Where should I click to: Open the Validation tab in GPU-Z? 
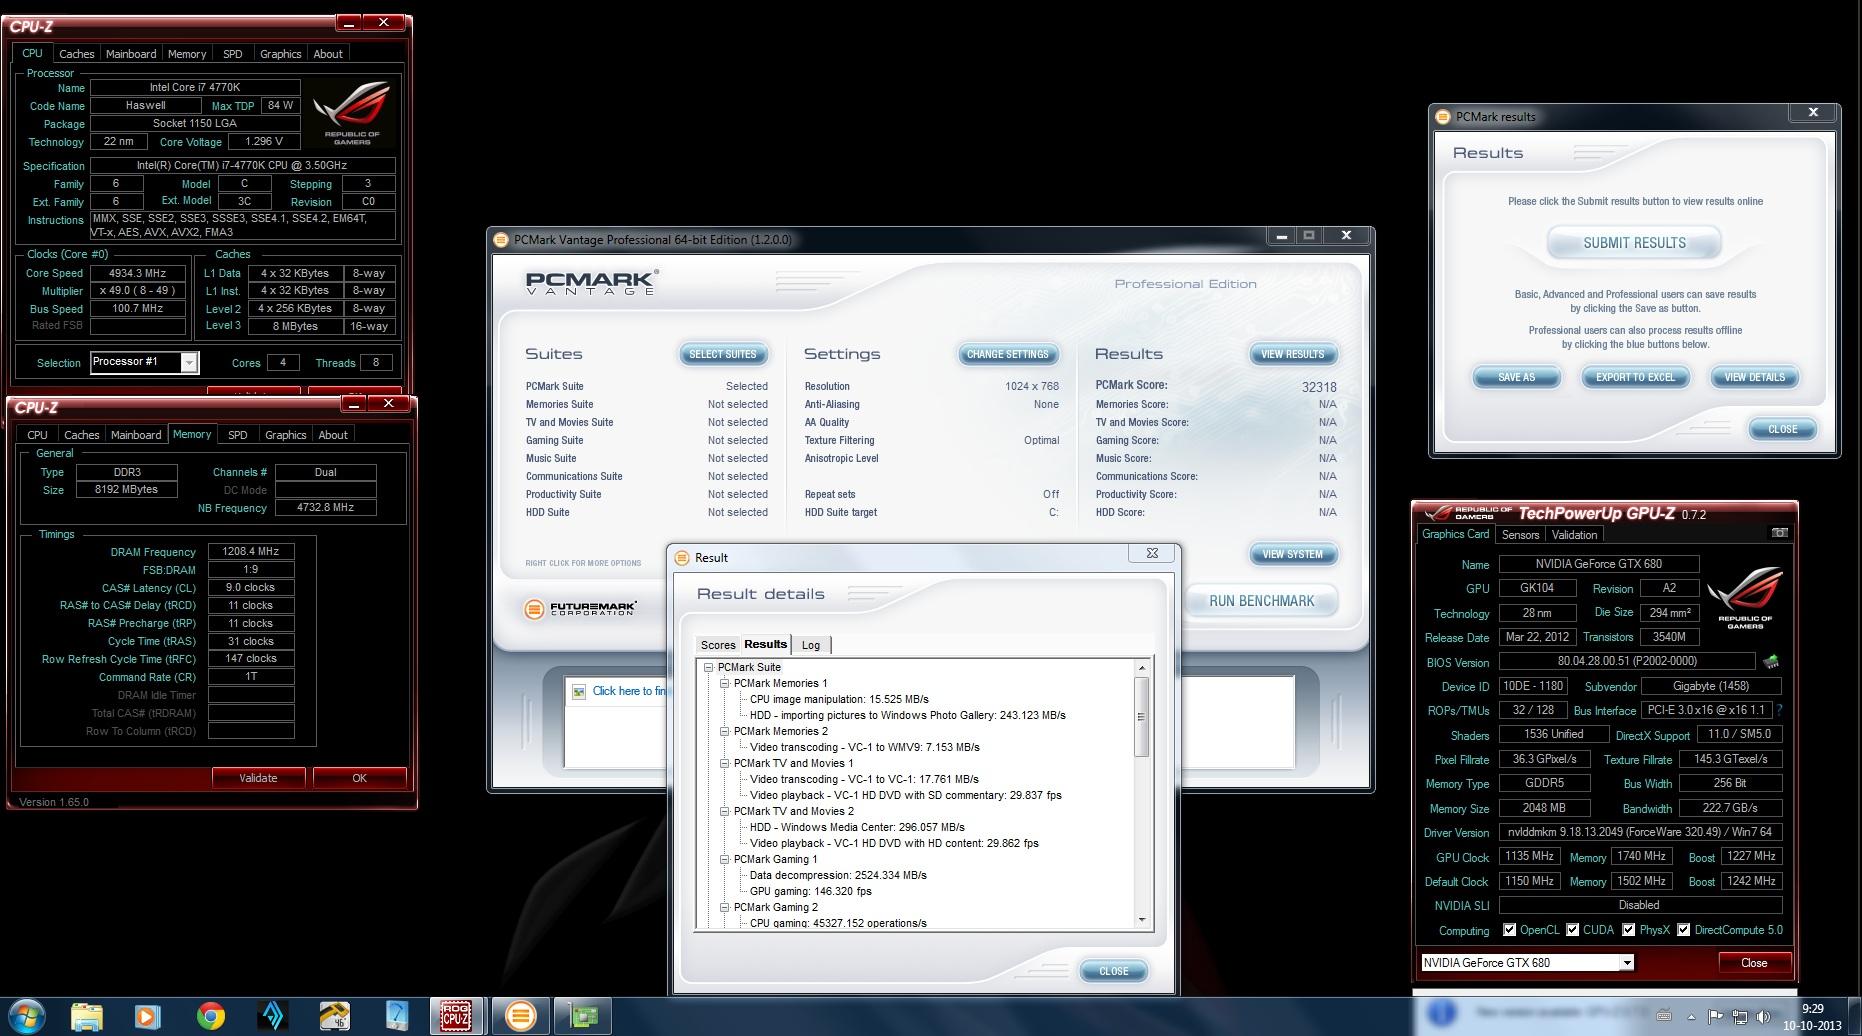point(1574,535)
